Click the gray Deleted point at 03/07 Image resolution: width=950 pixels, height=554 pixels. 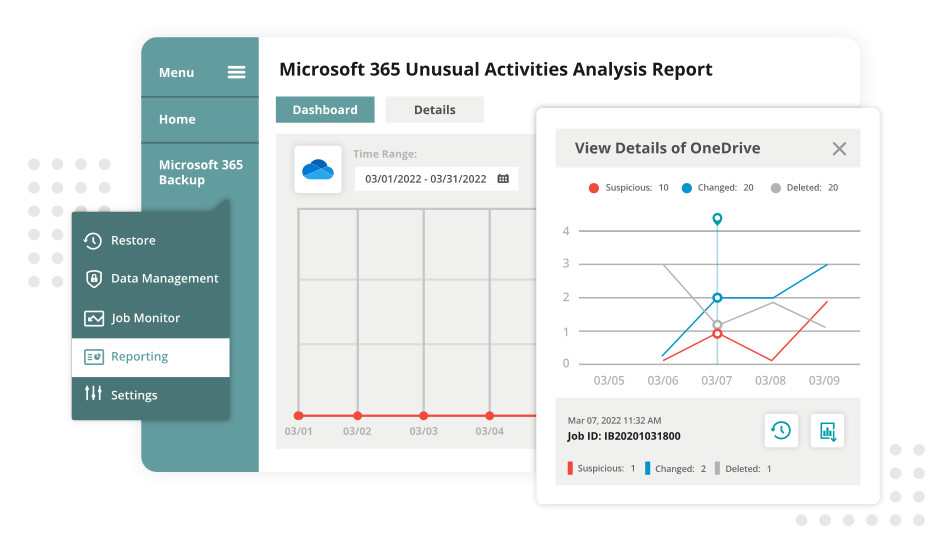pyautogui.click(x=717, y=325)
